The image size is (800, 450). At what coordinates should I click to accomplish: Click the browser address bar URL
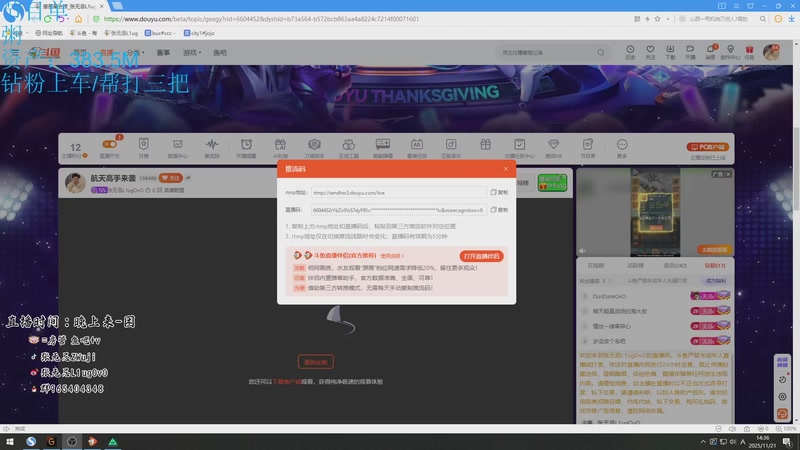tap(261, 19)
